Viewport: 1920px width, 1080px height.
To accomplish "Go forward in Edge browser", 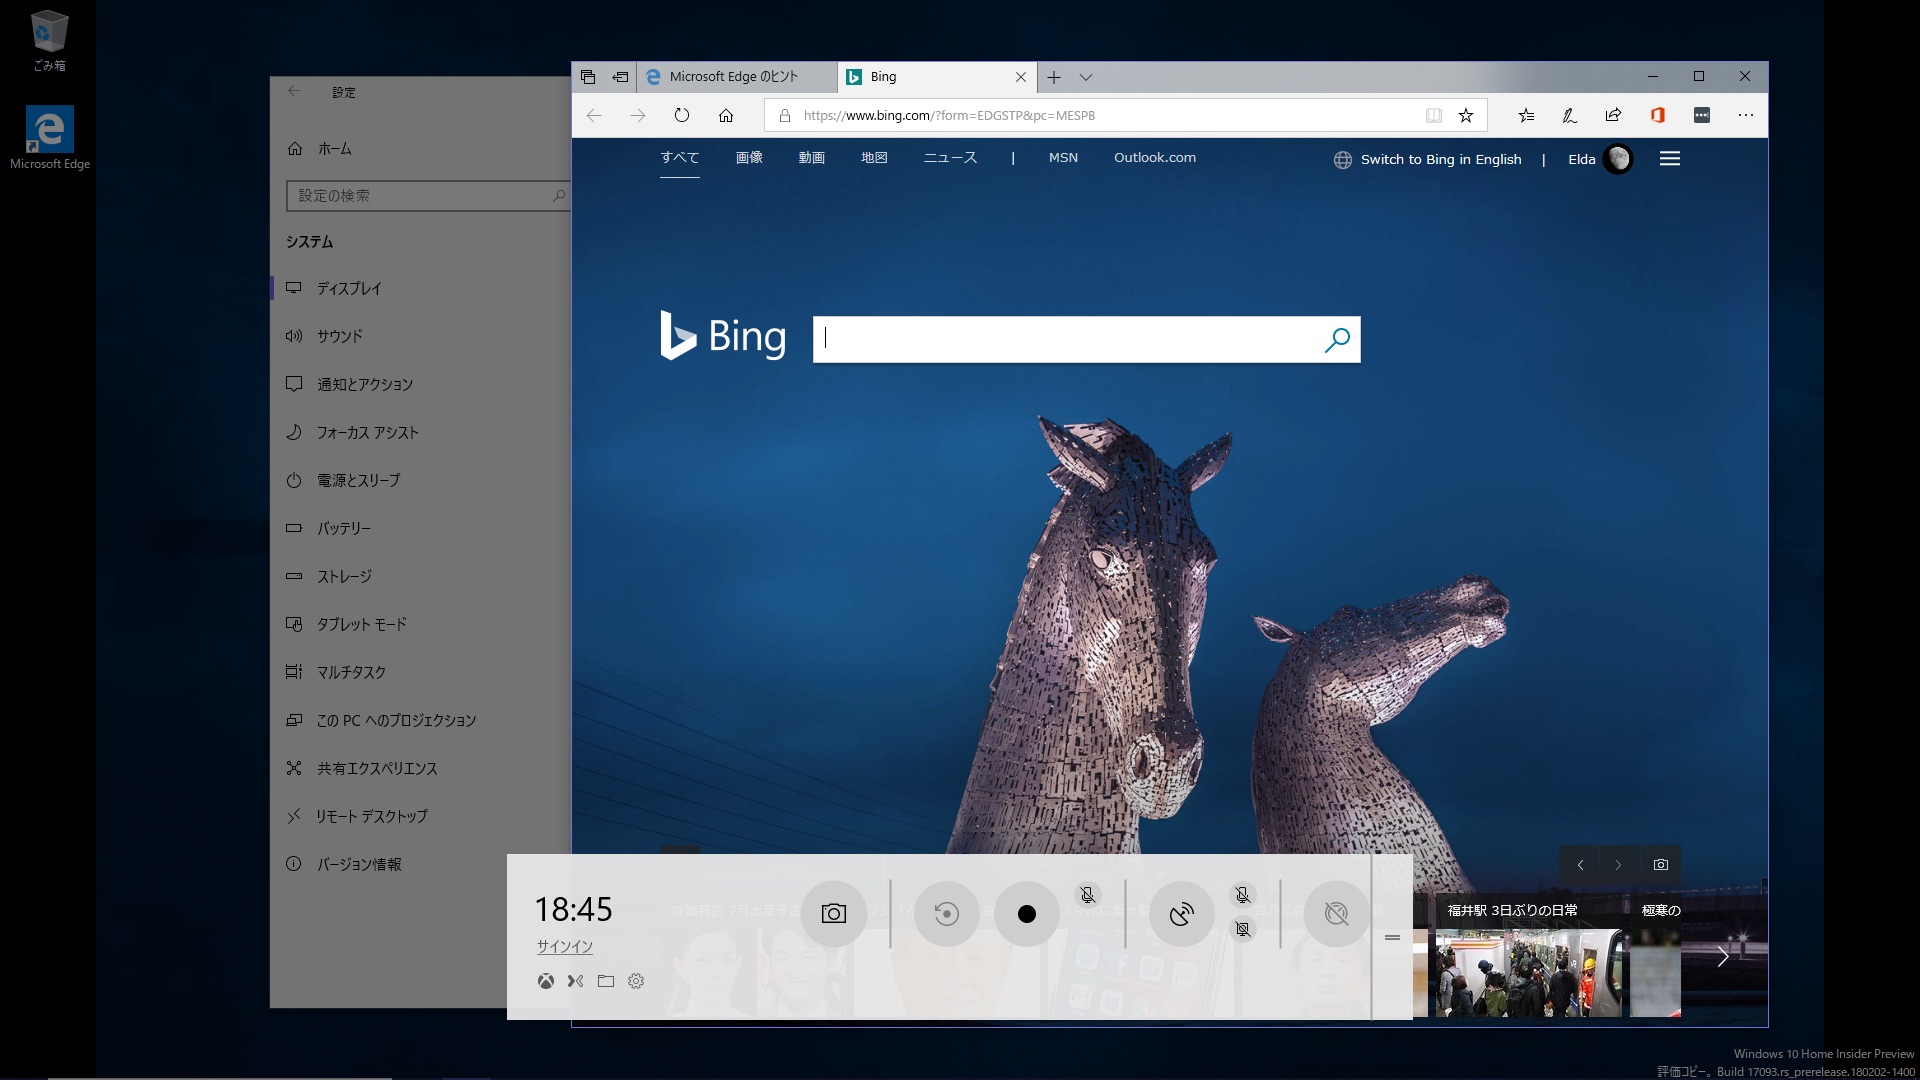I will coord(638,115).
